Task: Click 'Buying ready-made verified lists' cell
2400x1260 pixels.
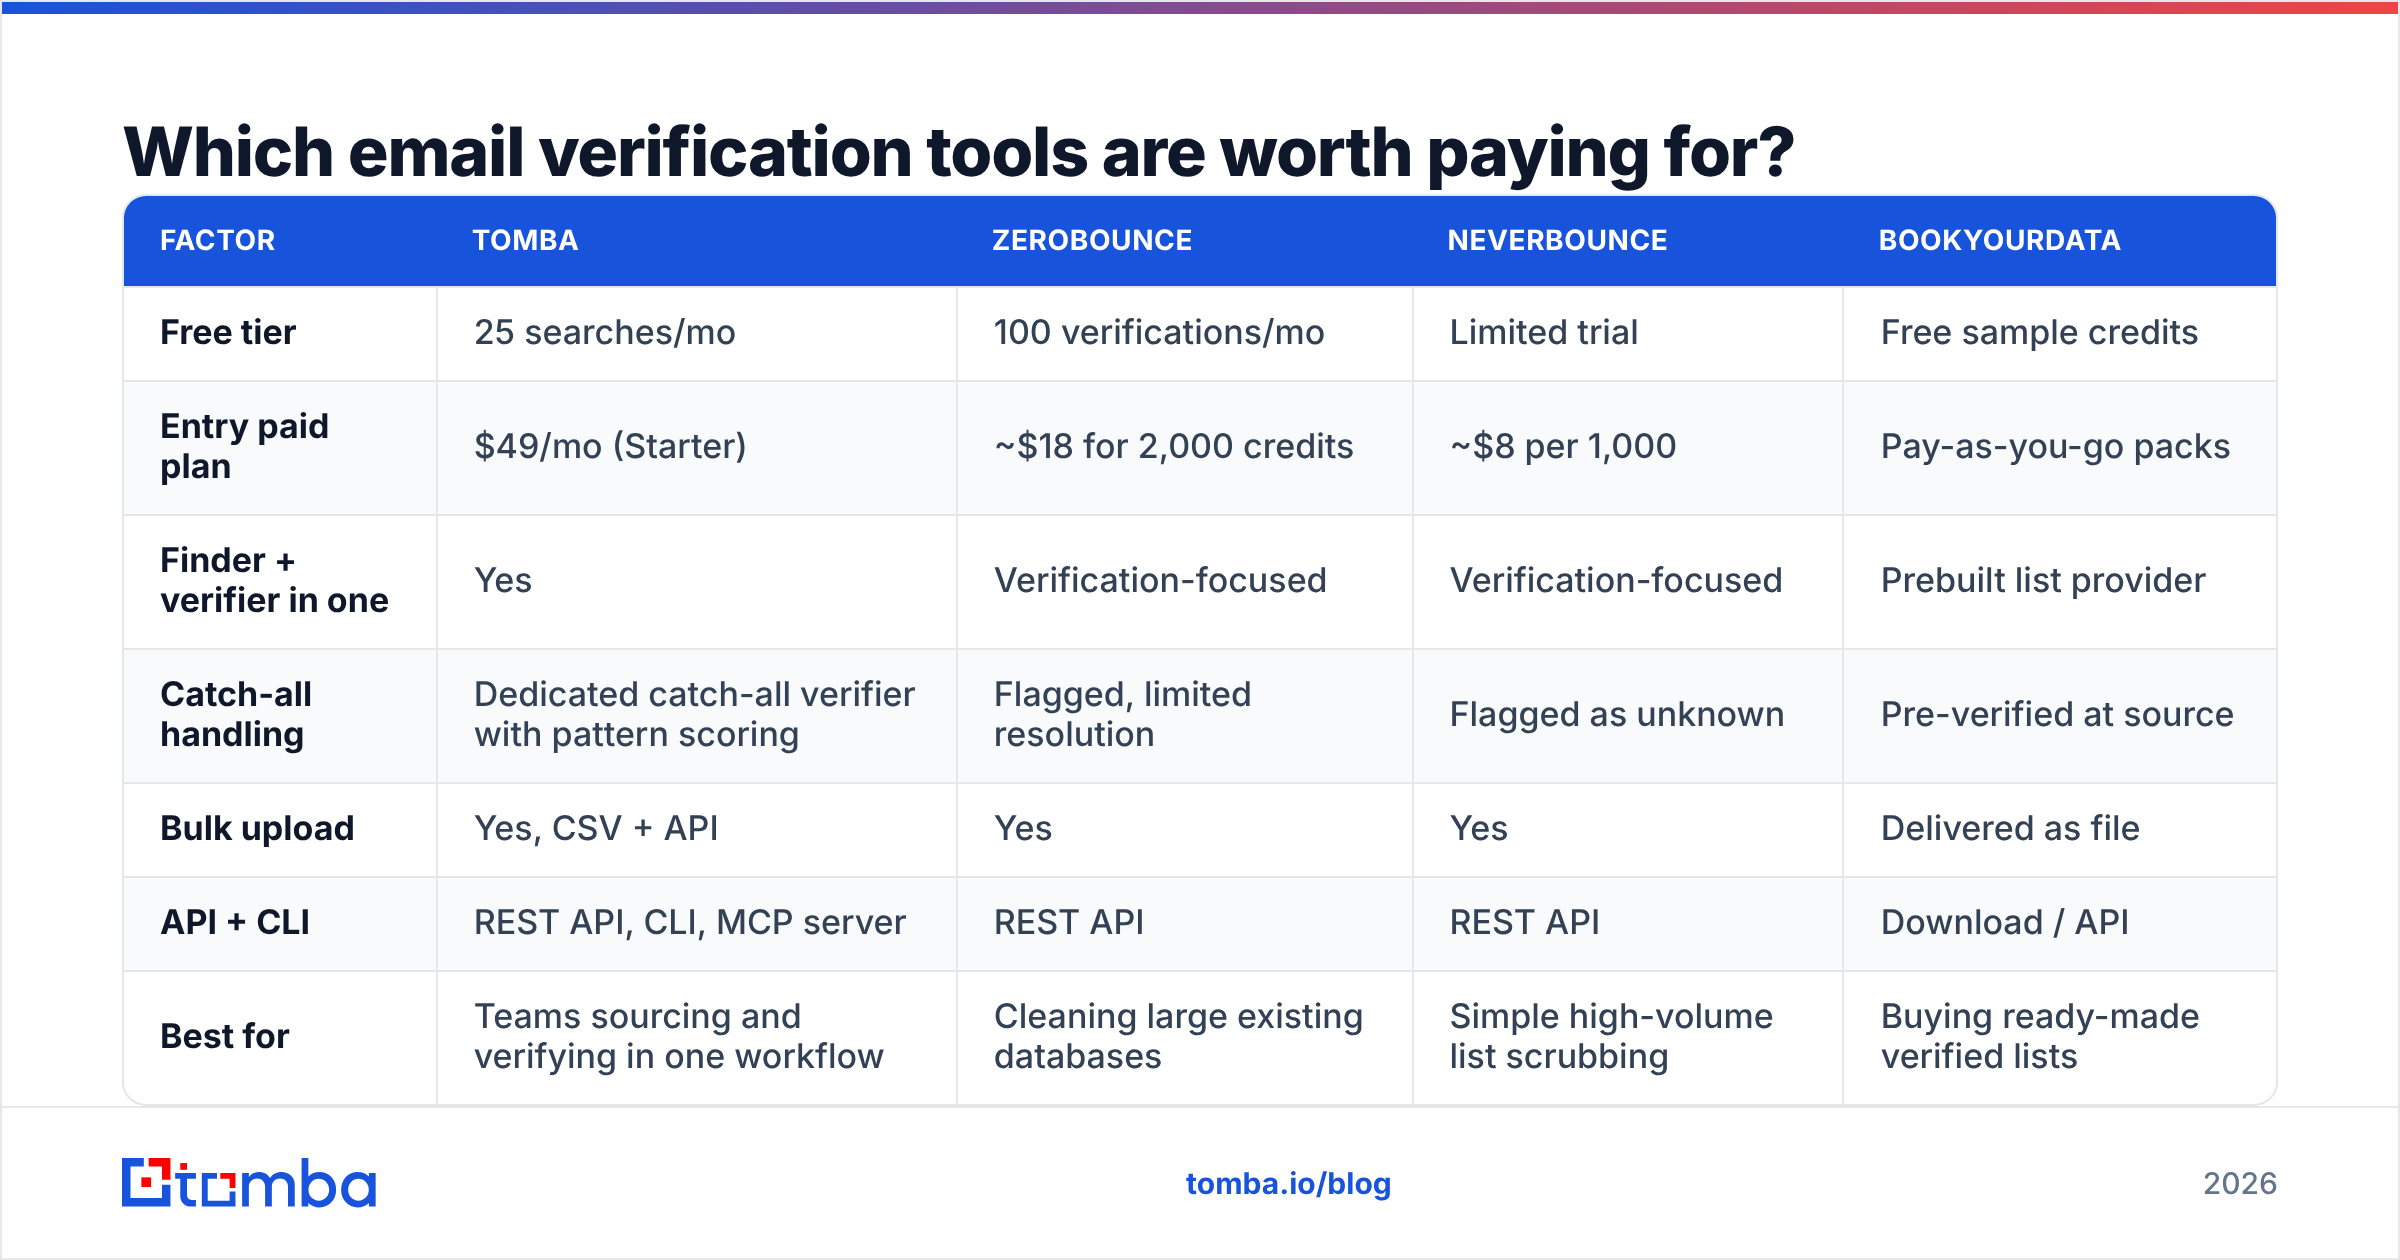Action: (x=2040, y=1036)
